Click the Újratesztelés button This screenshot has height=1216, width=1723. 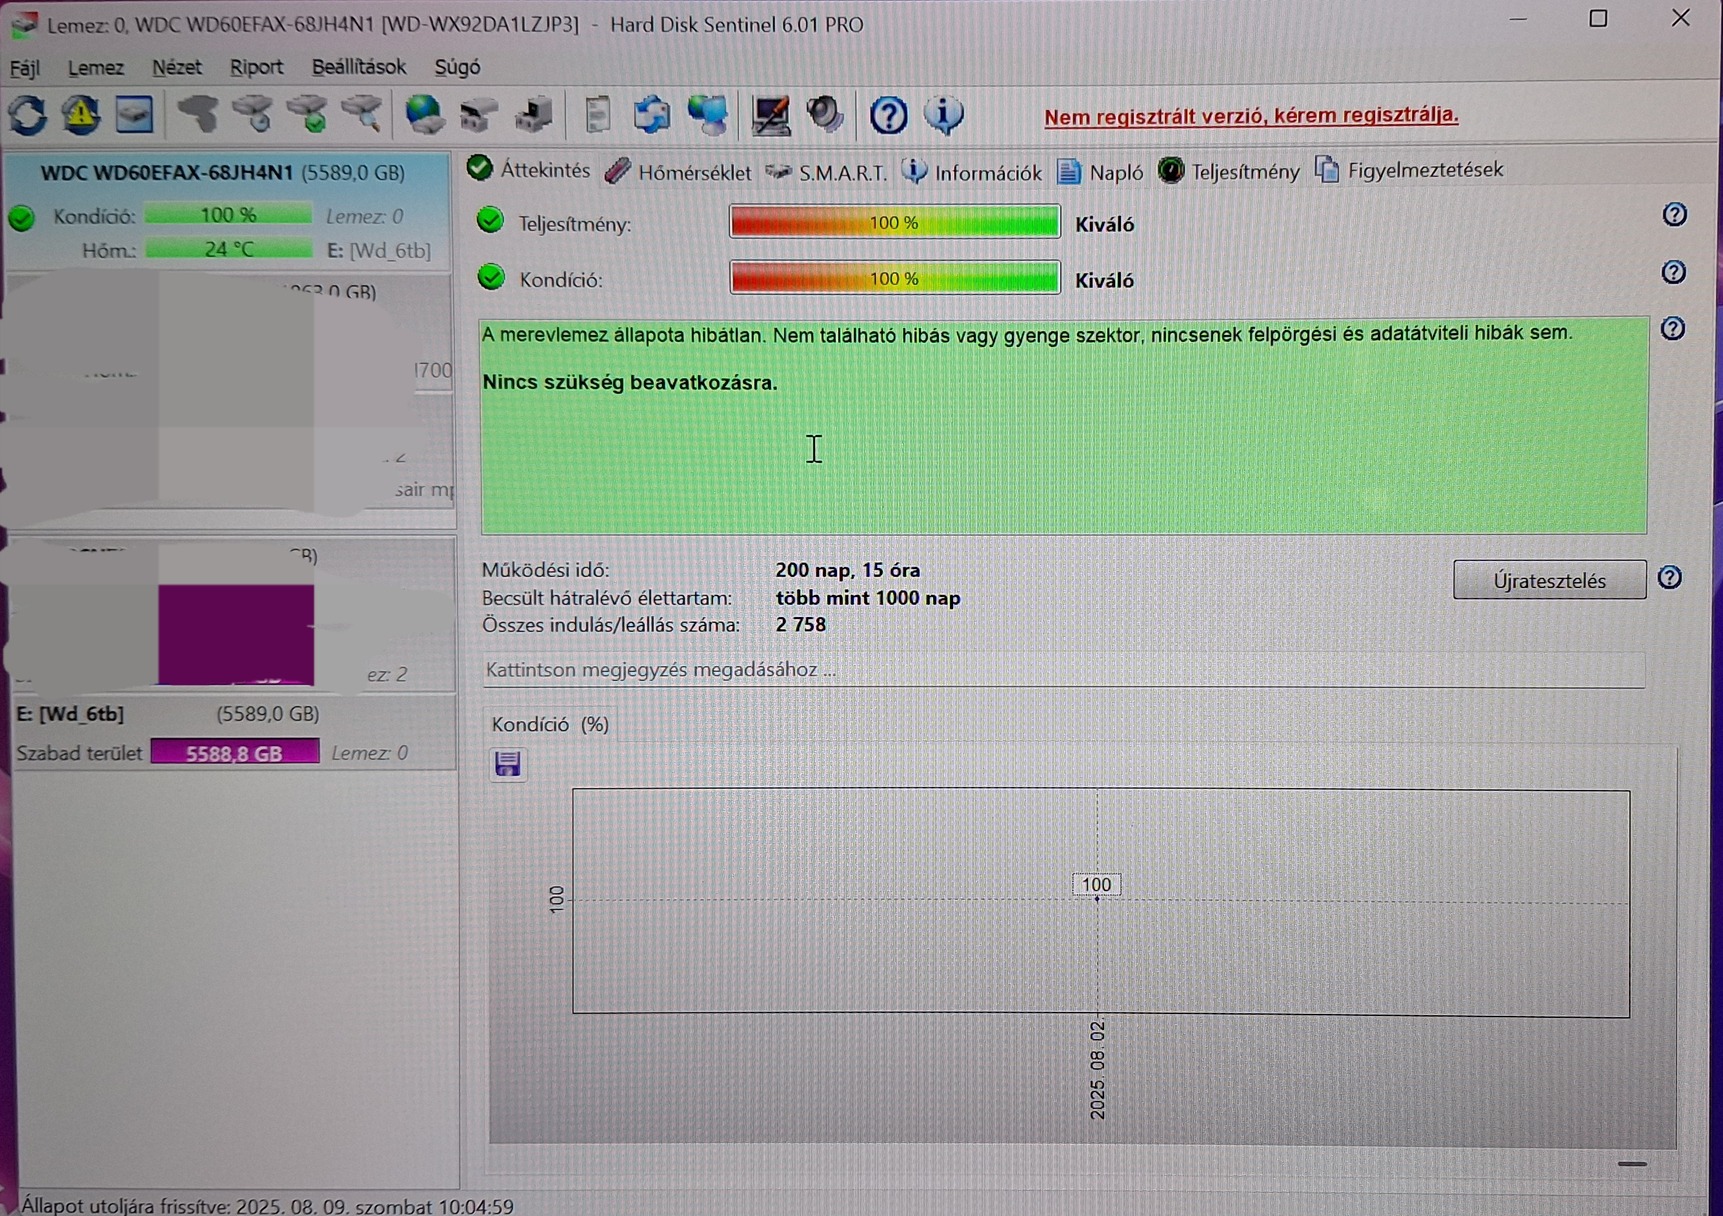click(1549, 580)
